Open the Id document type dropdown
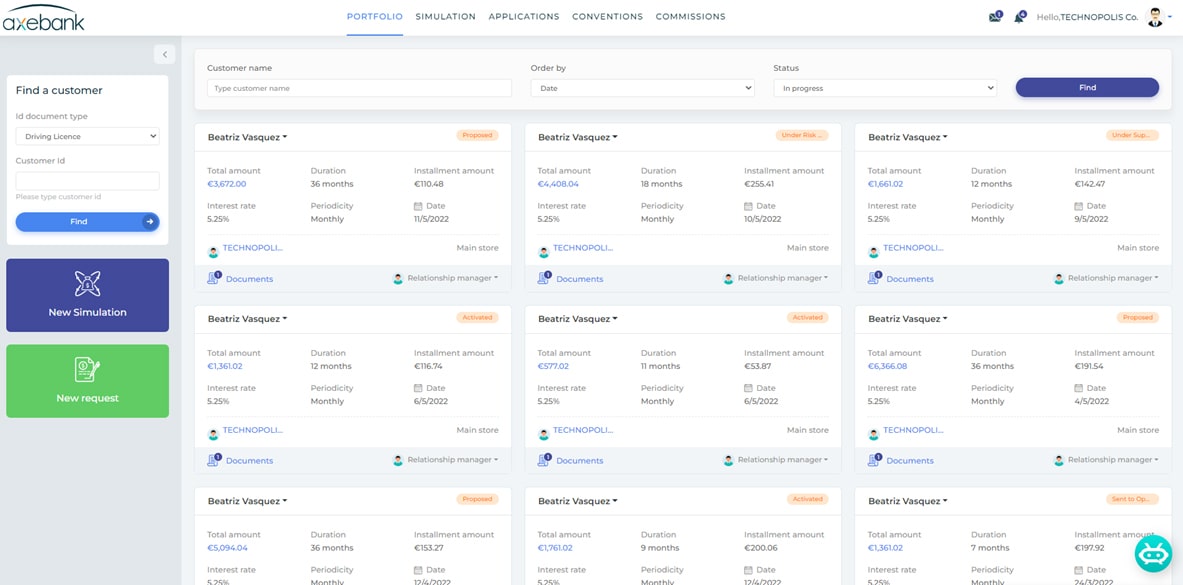The height and width of the screenshot is (585, 1183). (87, 136)
